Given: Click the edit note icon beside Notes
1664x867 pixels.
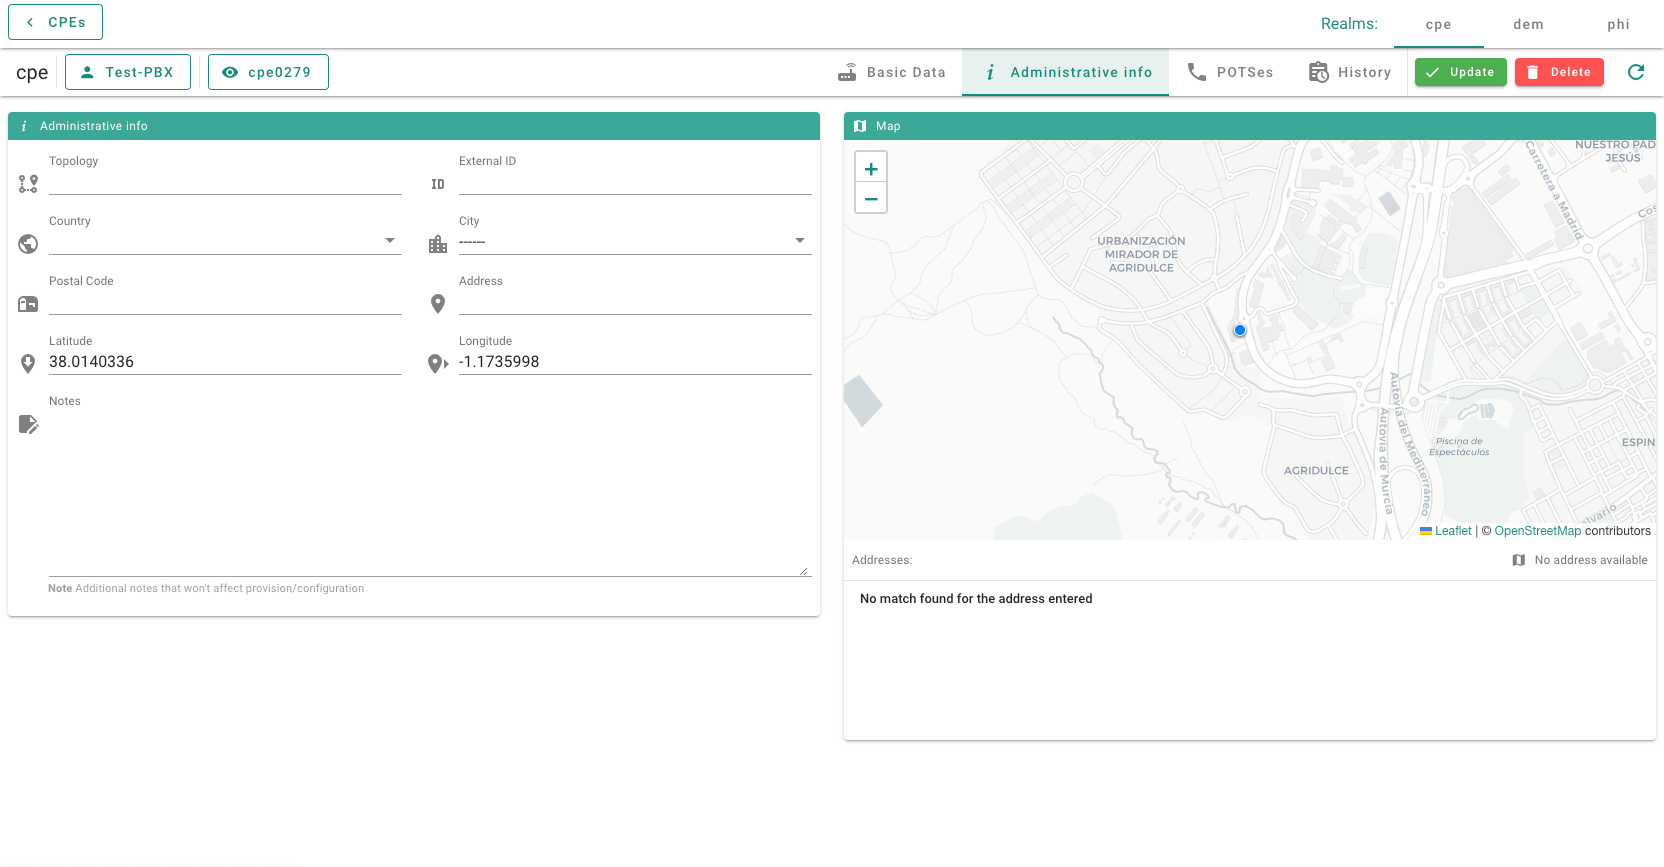Looking at the screenshot, I should tap(29, 424).
